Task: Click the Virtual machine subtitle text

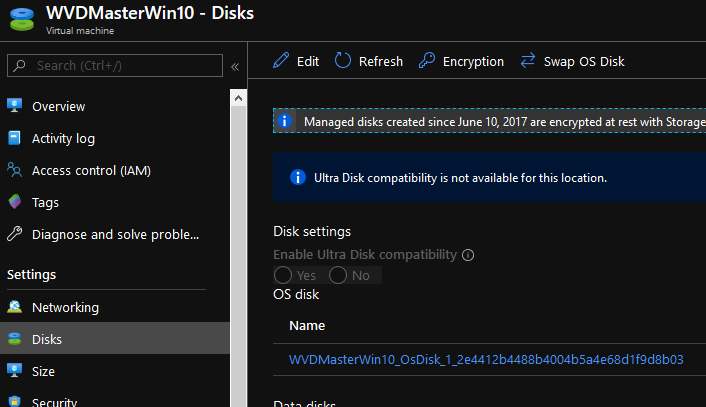Action: [x=80, y=31]
